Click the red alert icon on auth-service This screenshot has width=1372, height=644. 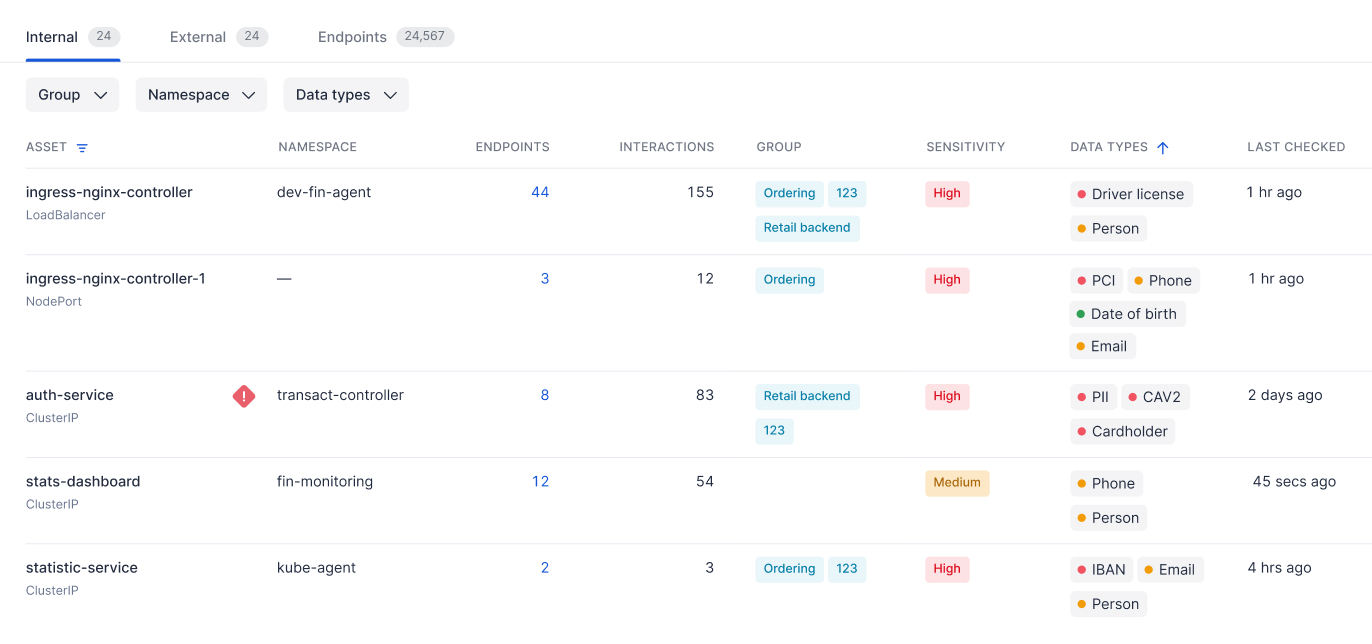244,396
